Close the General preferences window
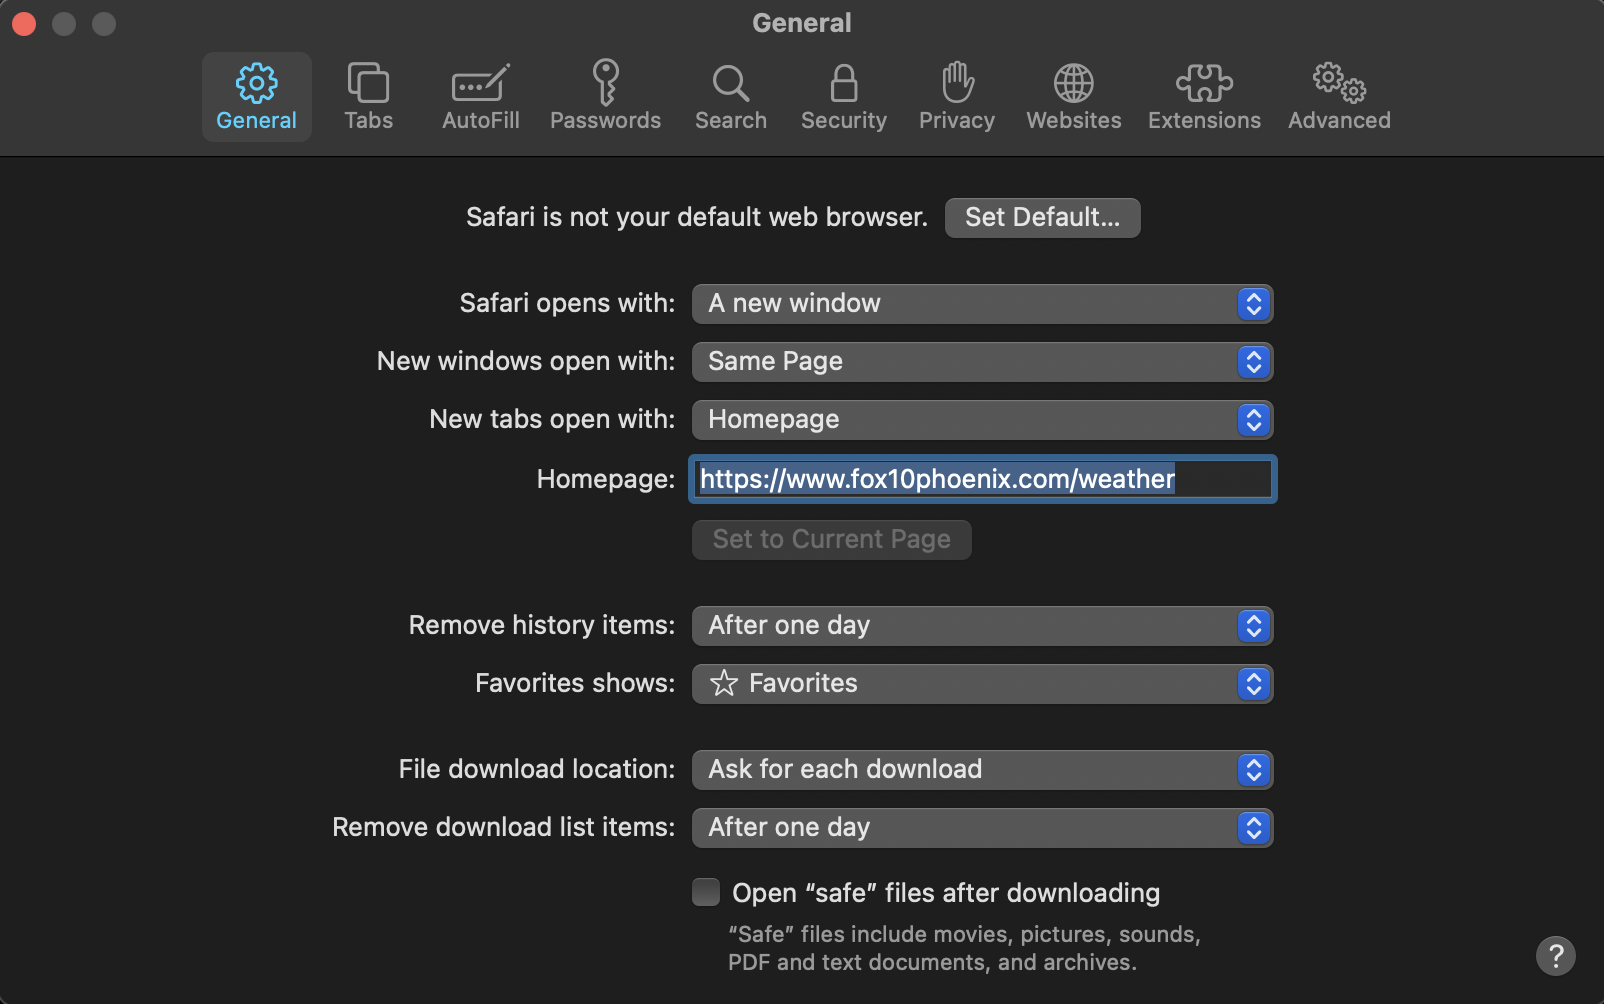Screen dimensions: 1604x1004 pyautogui.click(x=24, y=23)
